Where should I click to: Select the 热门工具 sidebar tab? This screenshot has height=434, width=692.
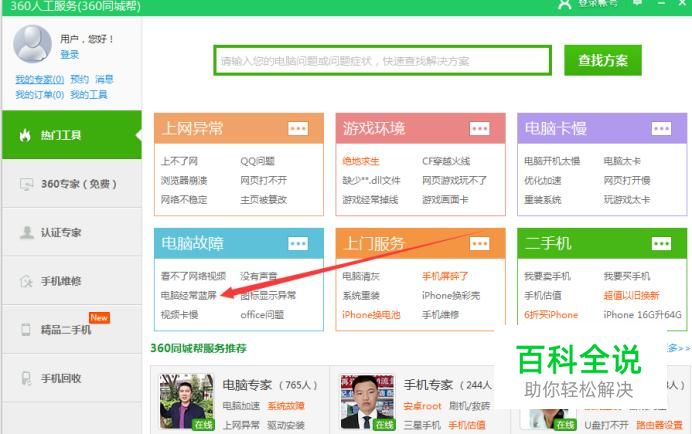(72, 135)
